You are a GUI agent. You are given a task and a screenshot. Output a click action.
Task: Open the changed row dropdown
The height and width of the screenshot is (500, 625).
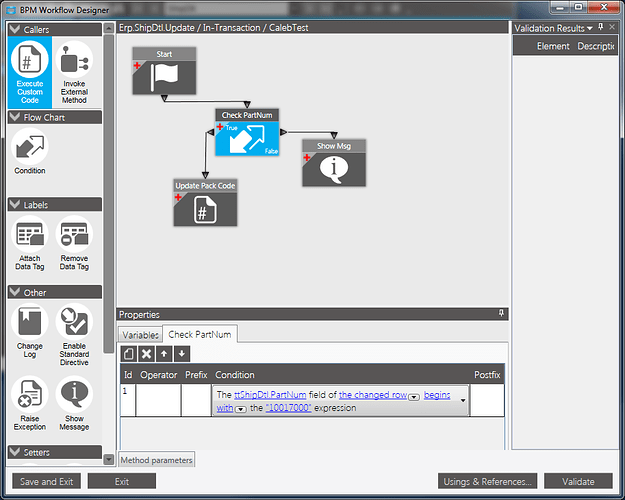click(x=414, y=397)
